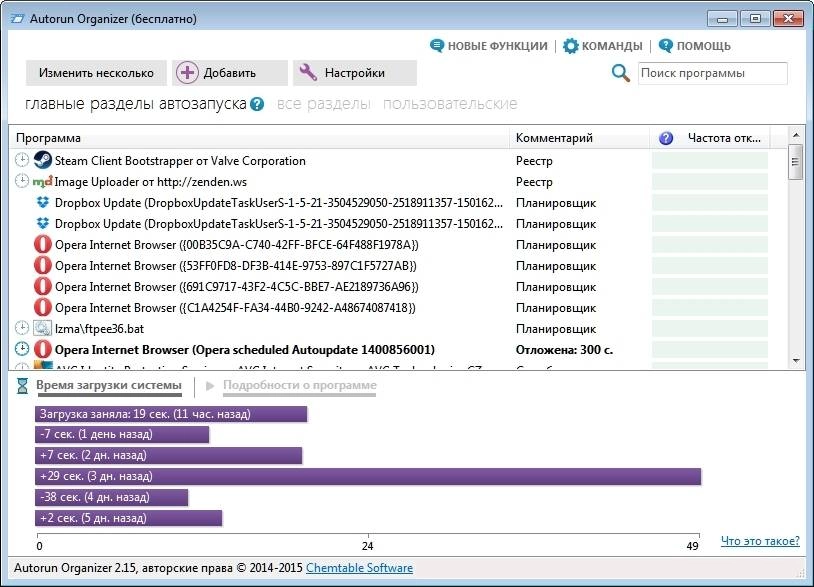The height and width of the screenshot is (587, 814).
Task: Click the delay clock icon on the Image Uploader row
Action: click(22, 181)
